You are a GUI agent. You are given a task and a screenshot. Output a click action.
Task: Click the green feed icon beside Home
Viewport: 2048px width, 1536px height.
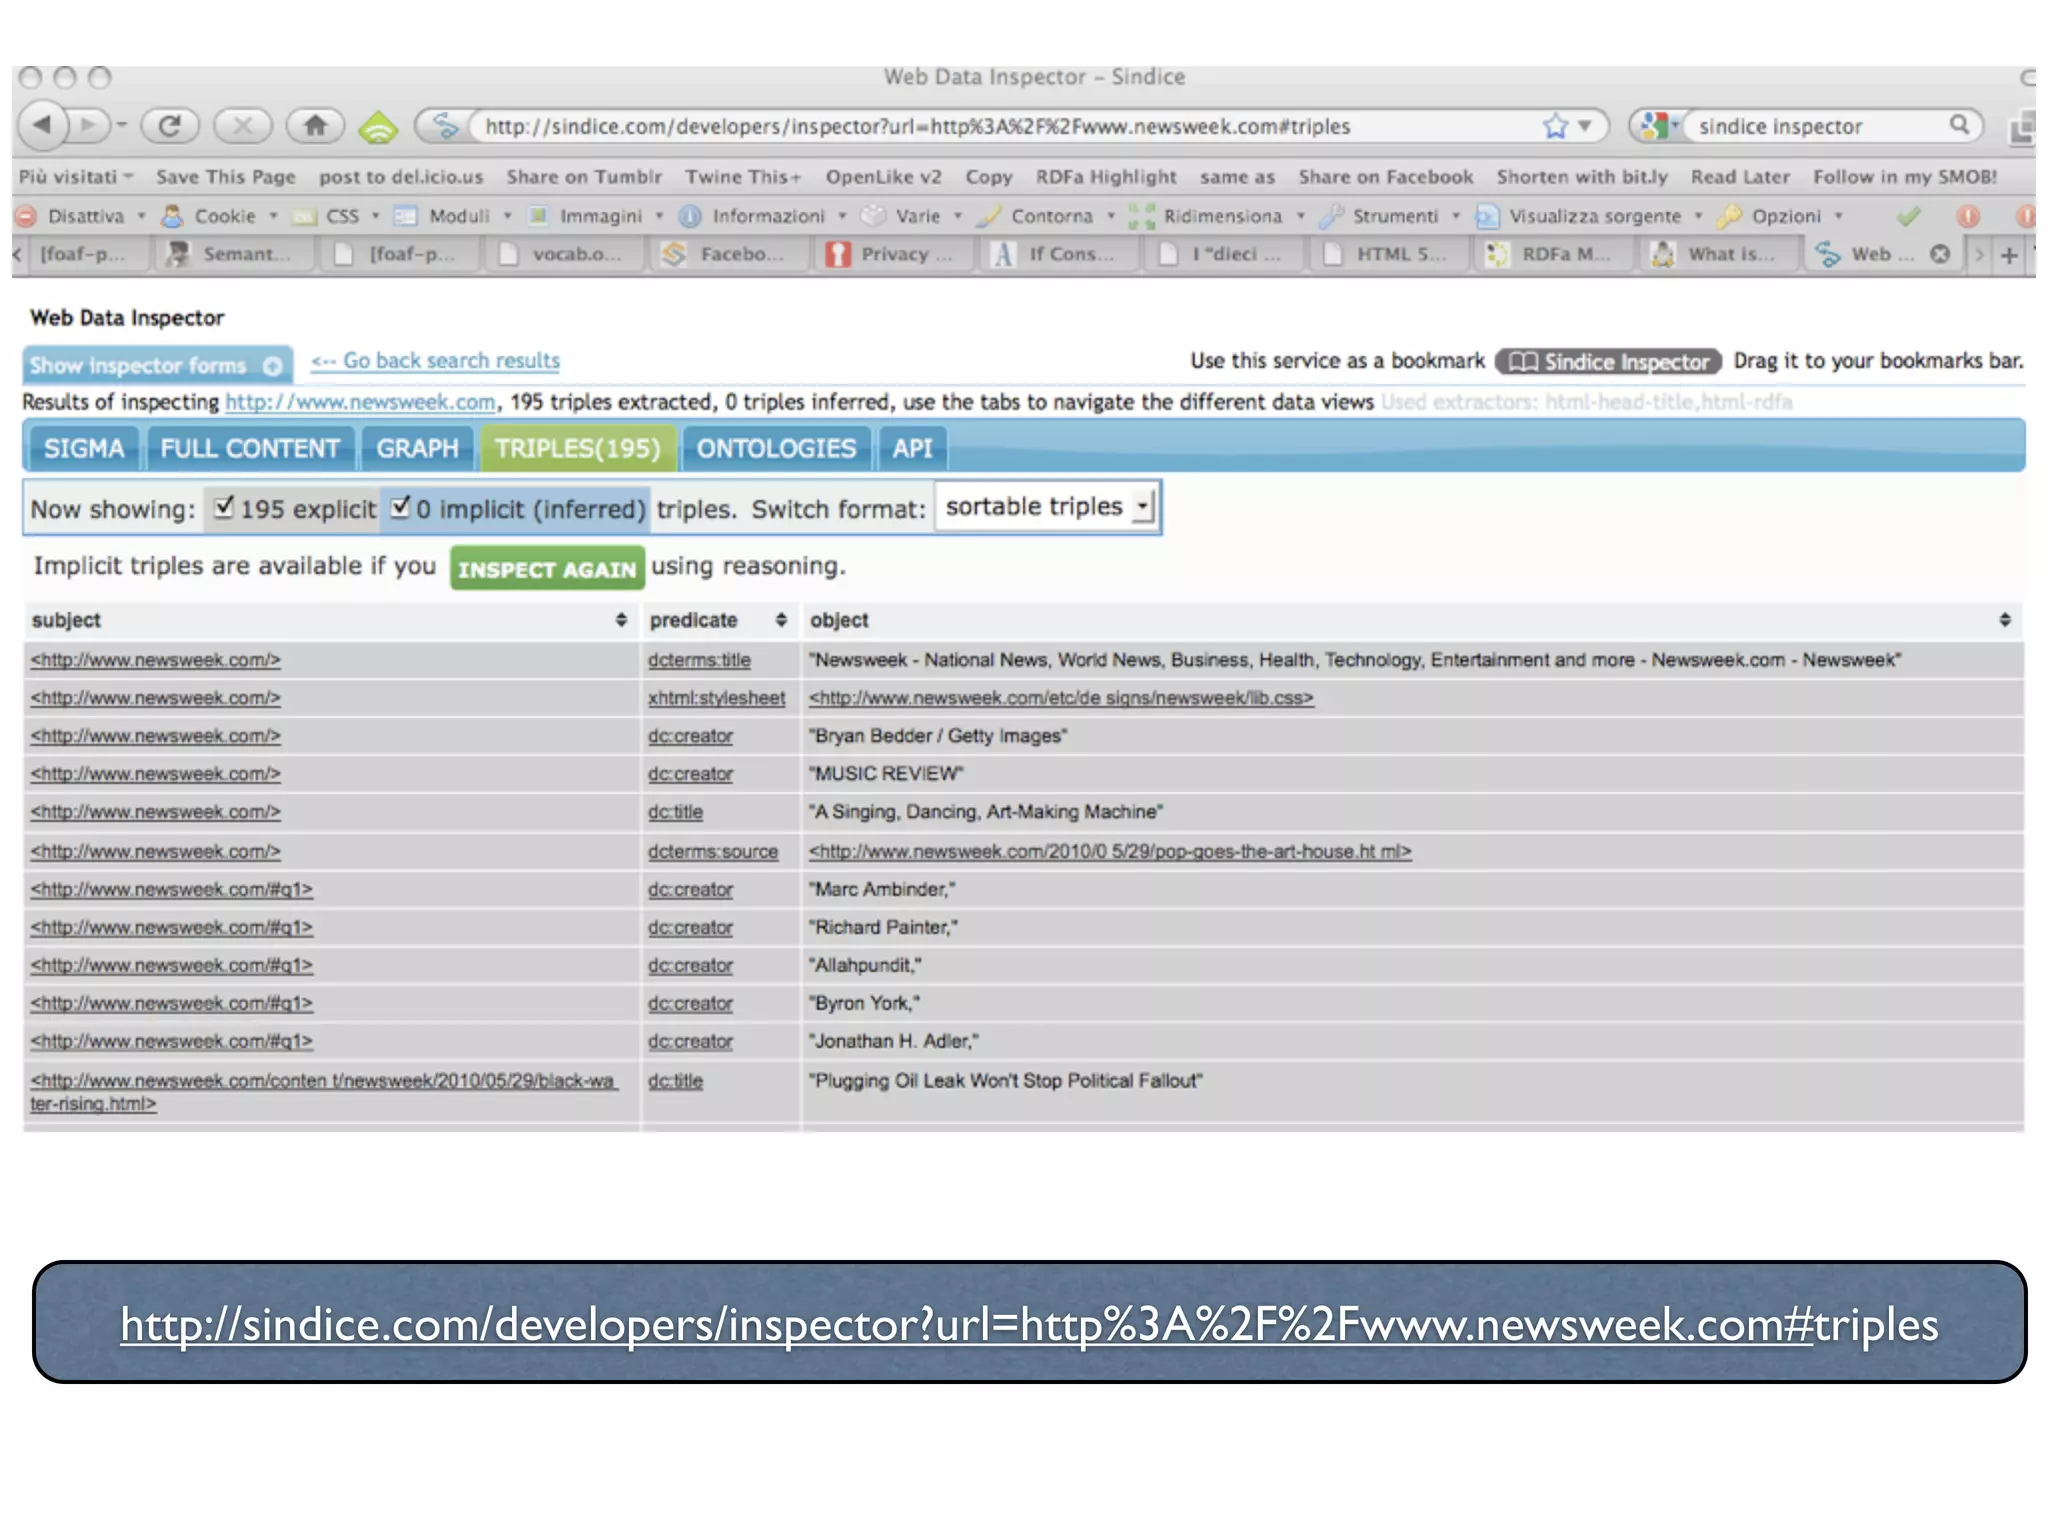pyautogui.click(x=378, y=127)
